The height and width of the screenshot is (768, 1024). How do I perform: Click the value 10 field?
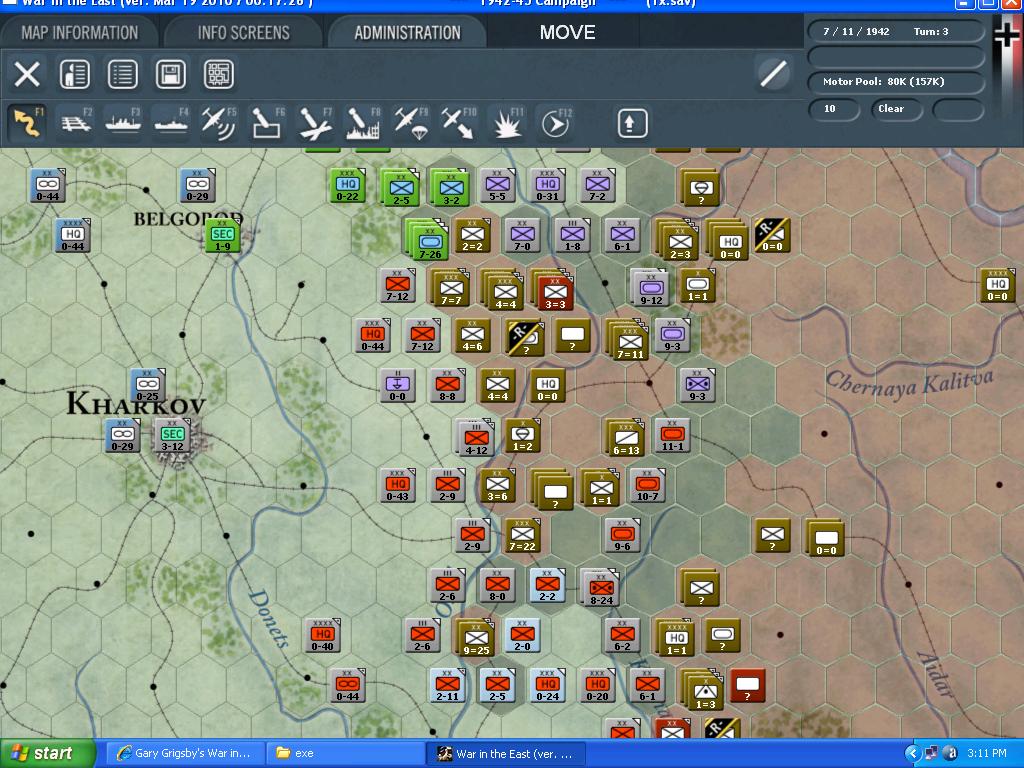click(833, 108)
